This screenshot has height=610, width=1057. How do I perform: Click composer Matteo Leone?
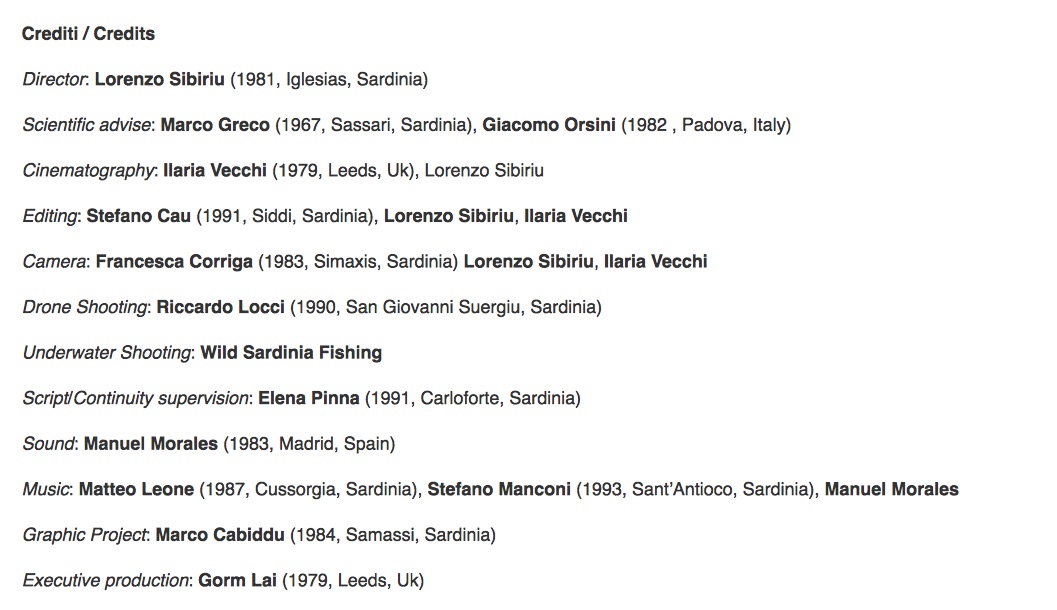point(136,489)
